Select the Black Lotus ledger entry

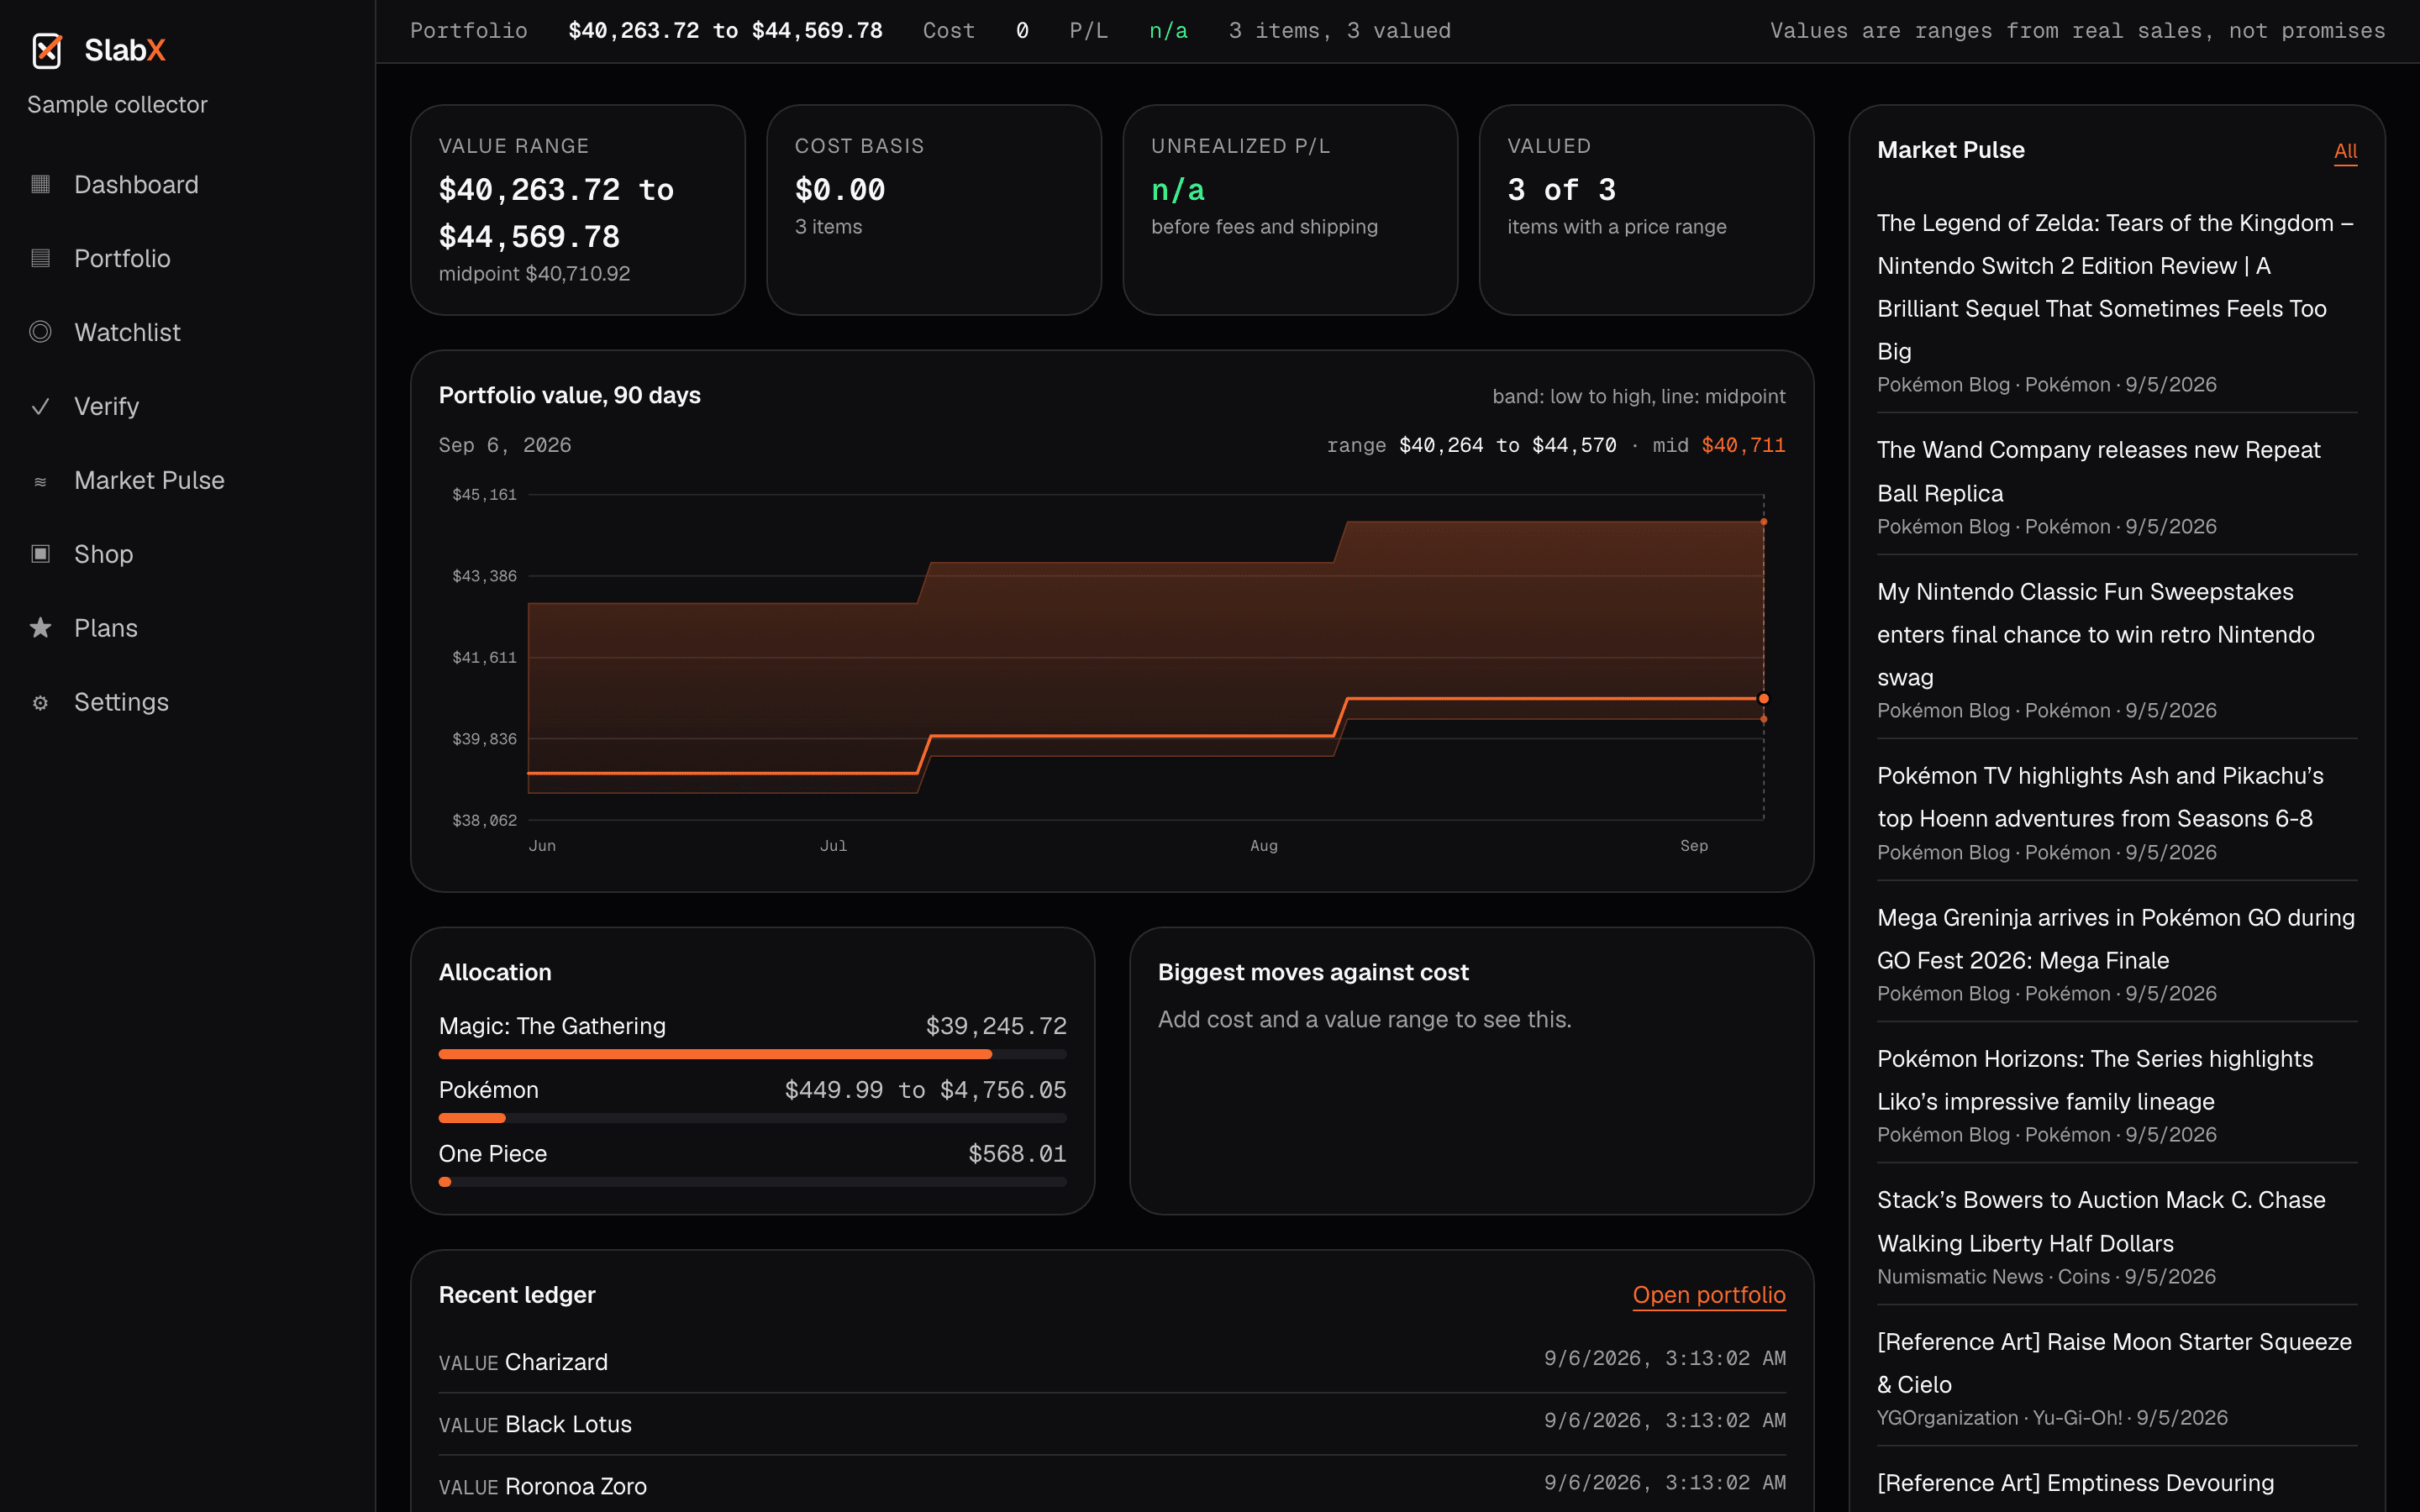pyautogui.click(x=1112, y=1423)
